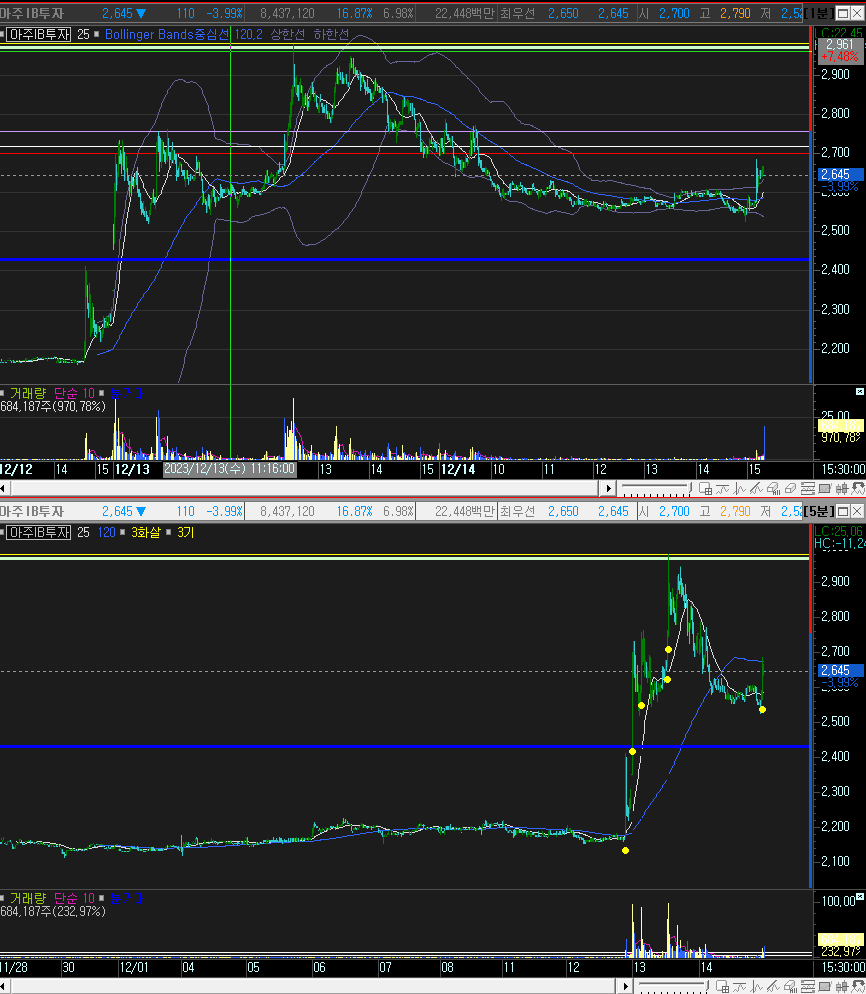Click the Bollinger Bands중심선 legend label
The width and height of the screenshot is (866, 994).
(x=167, y=34)
